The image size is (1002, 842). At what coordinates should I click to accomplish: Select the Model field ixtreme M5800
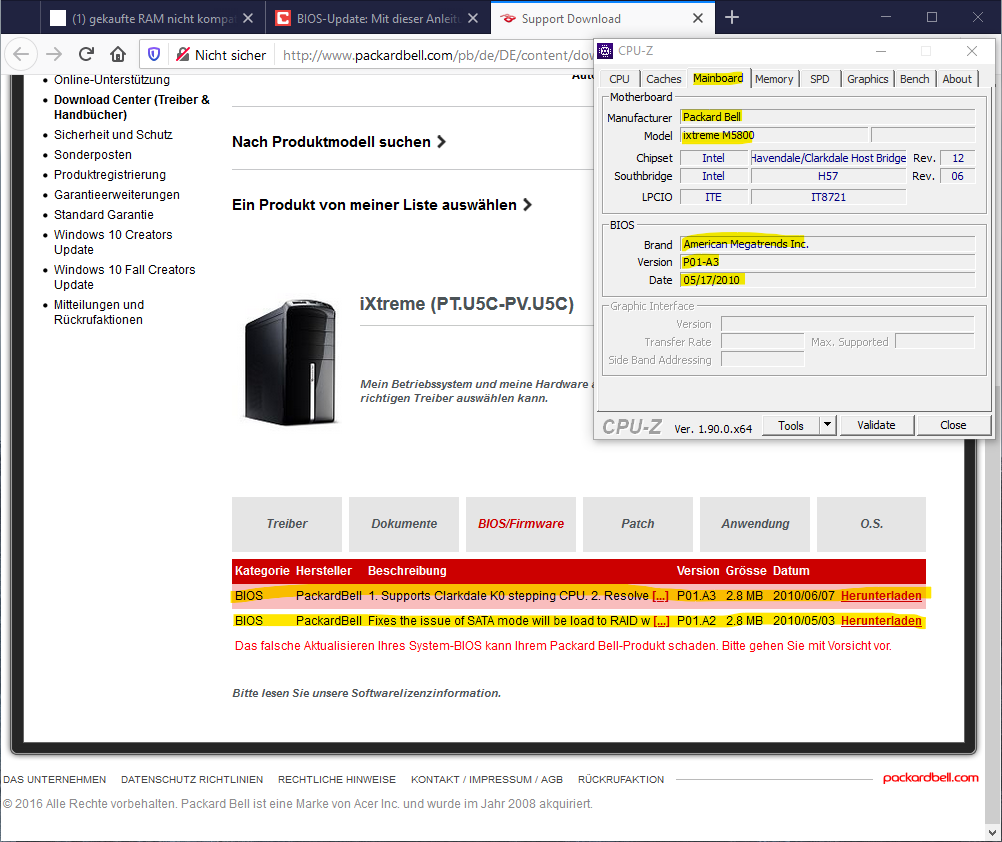pos(774,135)
